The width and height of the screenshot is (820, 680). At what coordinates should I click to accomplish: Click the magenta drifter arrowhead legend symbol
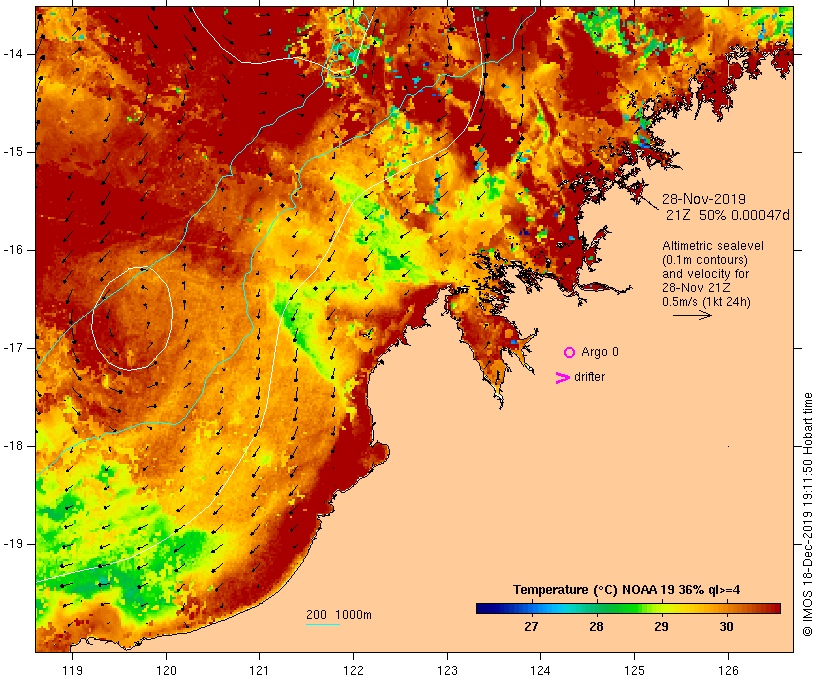pyautogui.click(x=562, y=378)
